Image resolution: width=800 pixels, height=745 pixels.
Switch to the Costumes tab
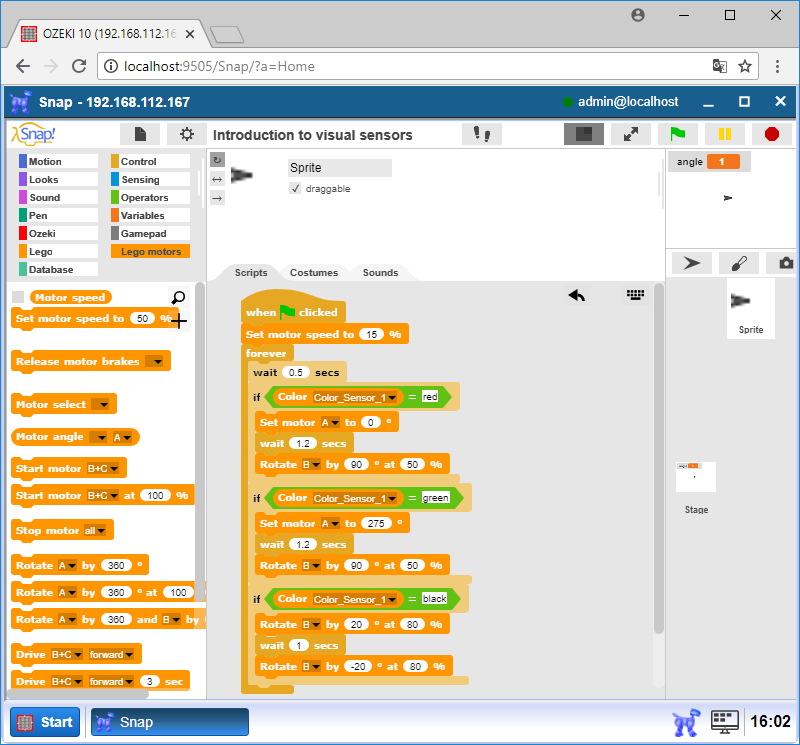click(x=314, y=272)
